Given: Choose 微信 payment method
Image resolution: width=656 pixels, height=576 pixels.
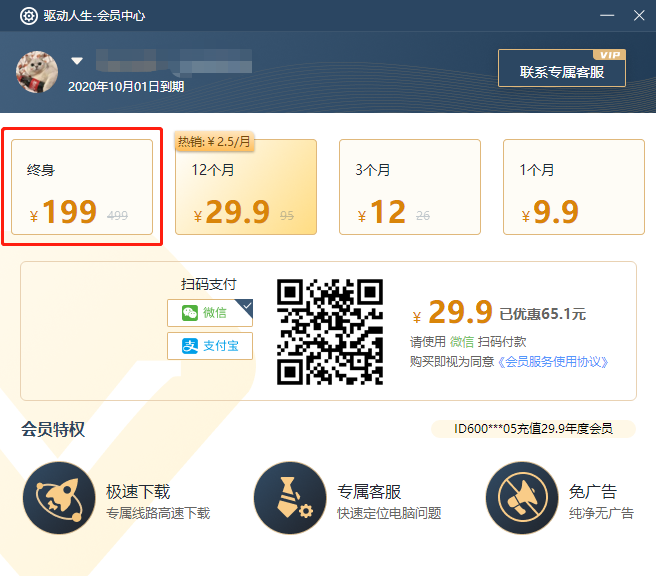Looking at the screenshot, I should tap(210, 313).
